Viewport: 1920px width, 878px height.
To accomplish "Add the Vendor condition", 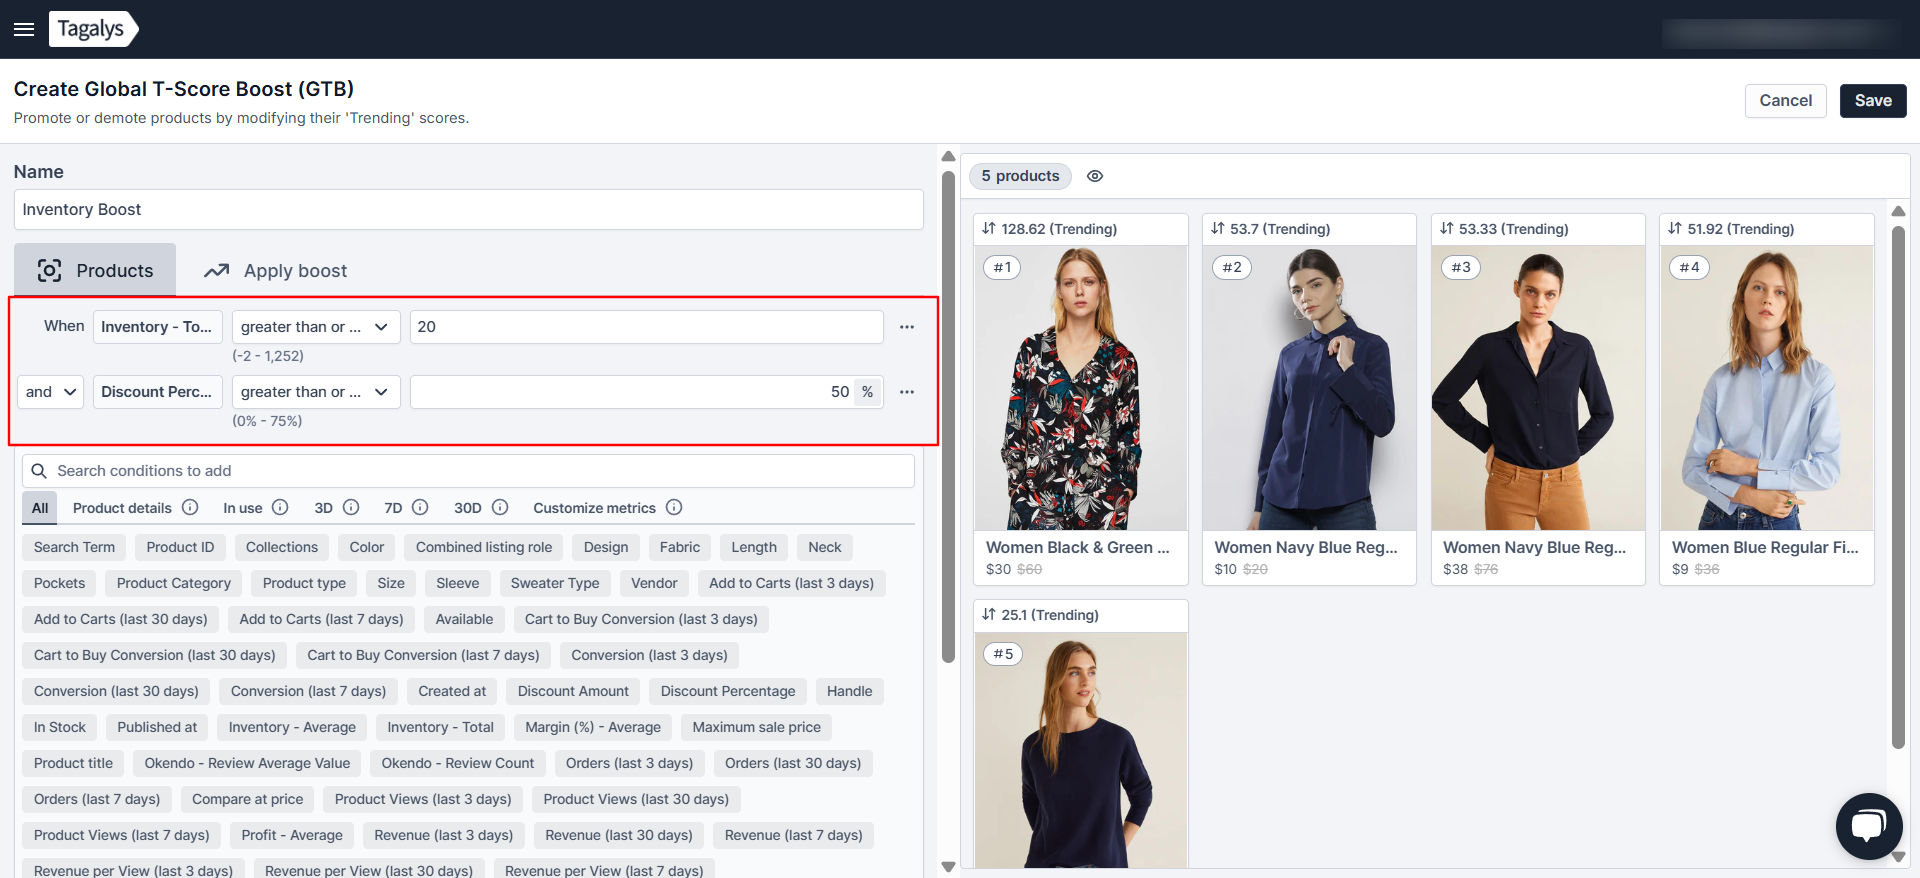I will [x=654, y=583].
